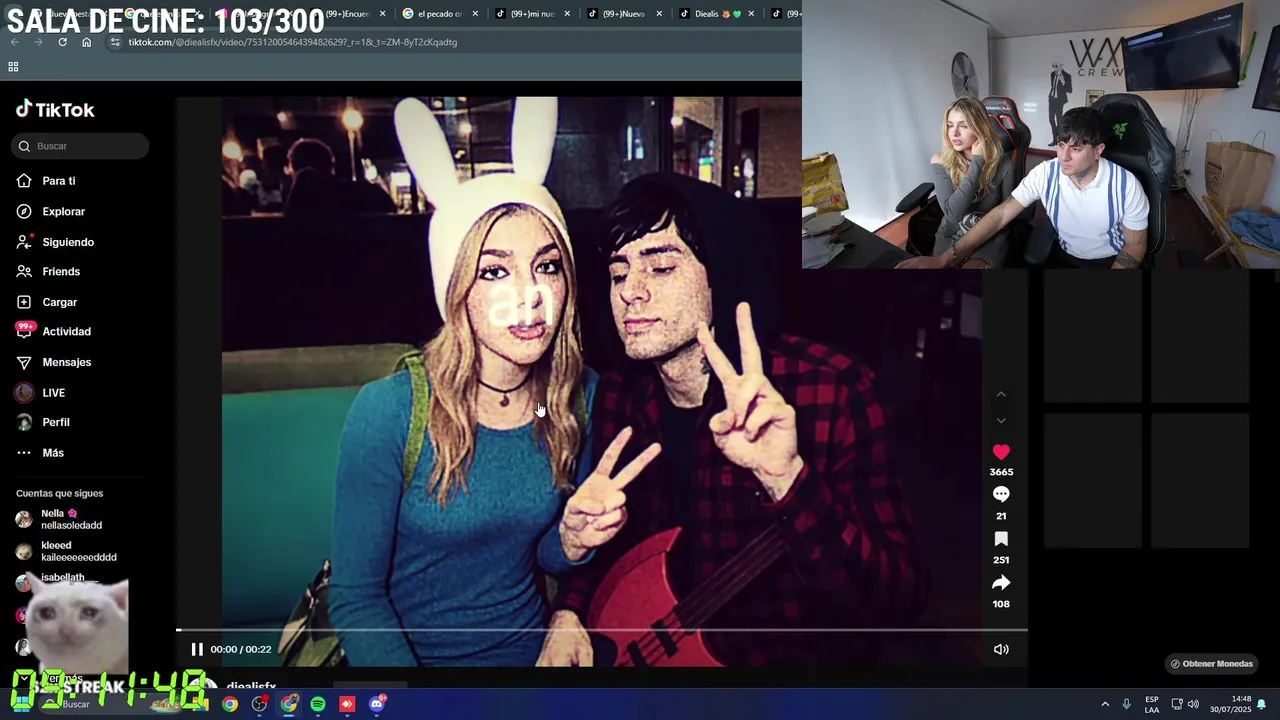1280x720 pixels.
Task: Open the TikTok home logo
Action: click(x=55, y=109)
